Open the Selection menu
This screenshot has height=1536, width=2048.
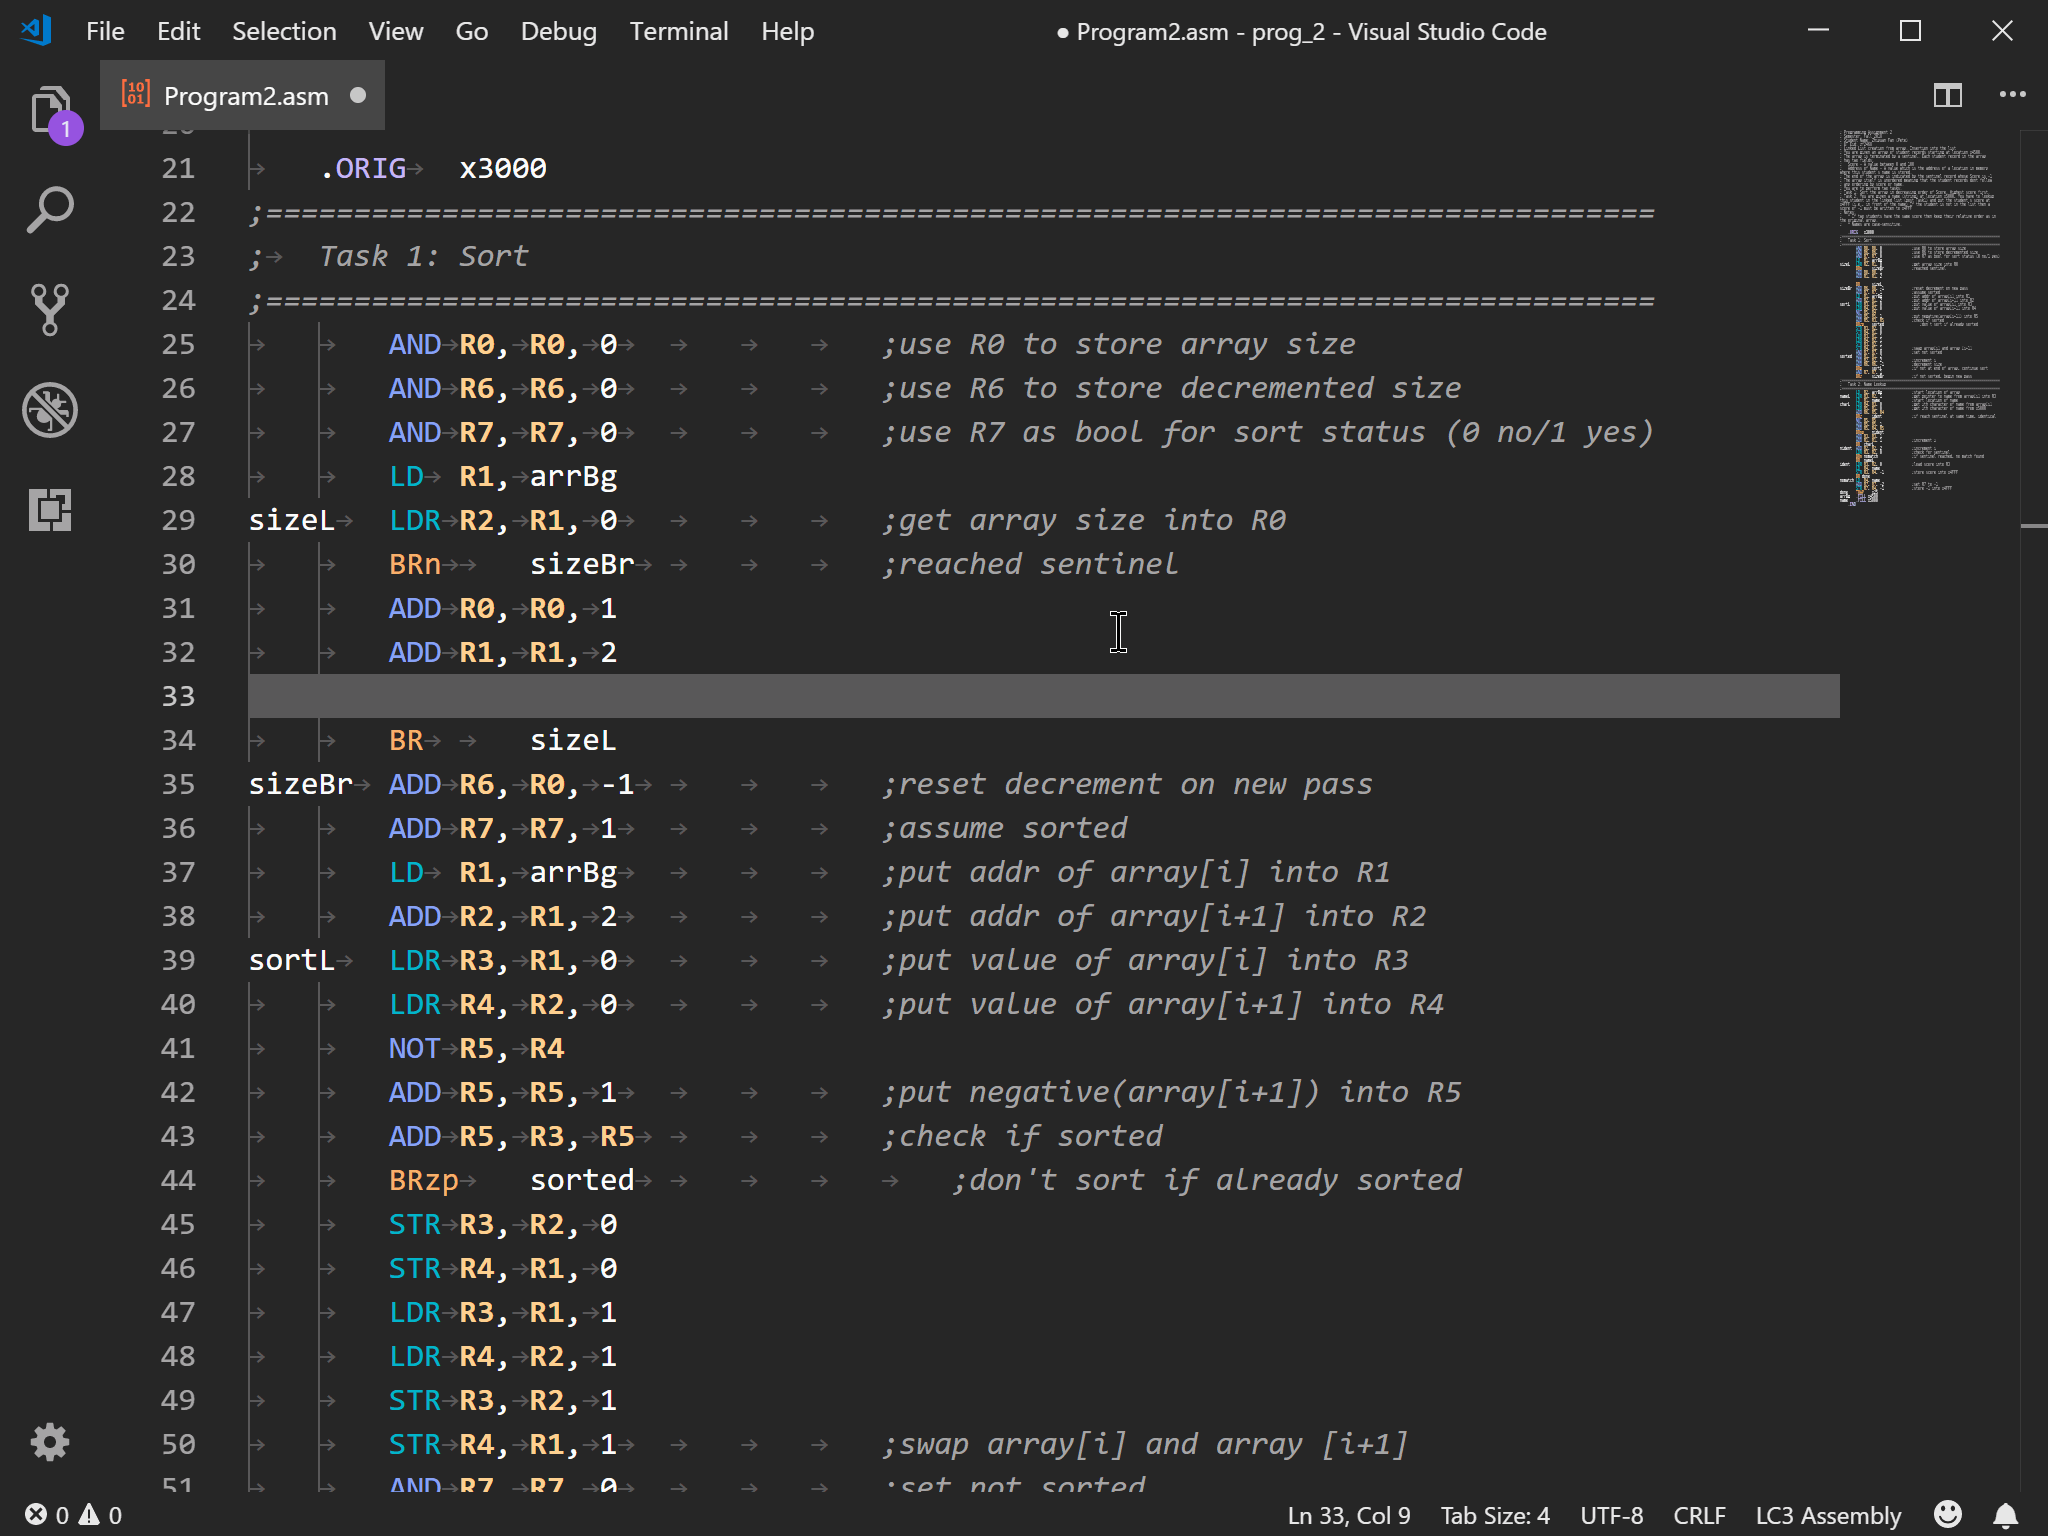coord(284,31)
